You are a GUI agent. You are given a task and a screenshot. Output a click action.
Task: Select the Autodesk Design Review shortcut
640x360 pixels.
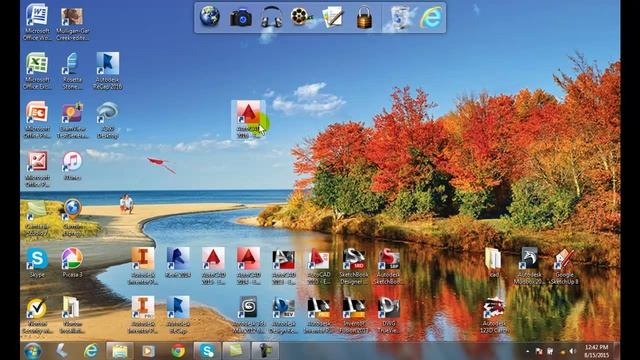coord(283,315)
